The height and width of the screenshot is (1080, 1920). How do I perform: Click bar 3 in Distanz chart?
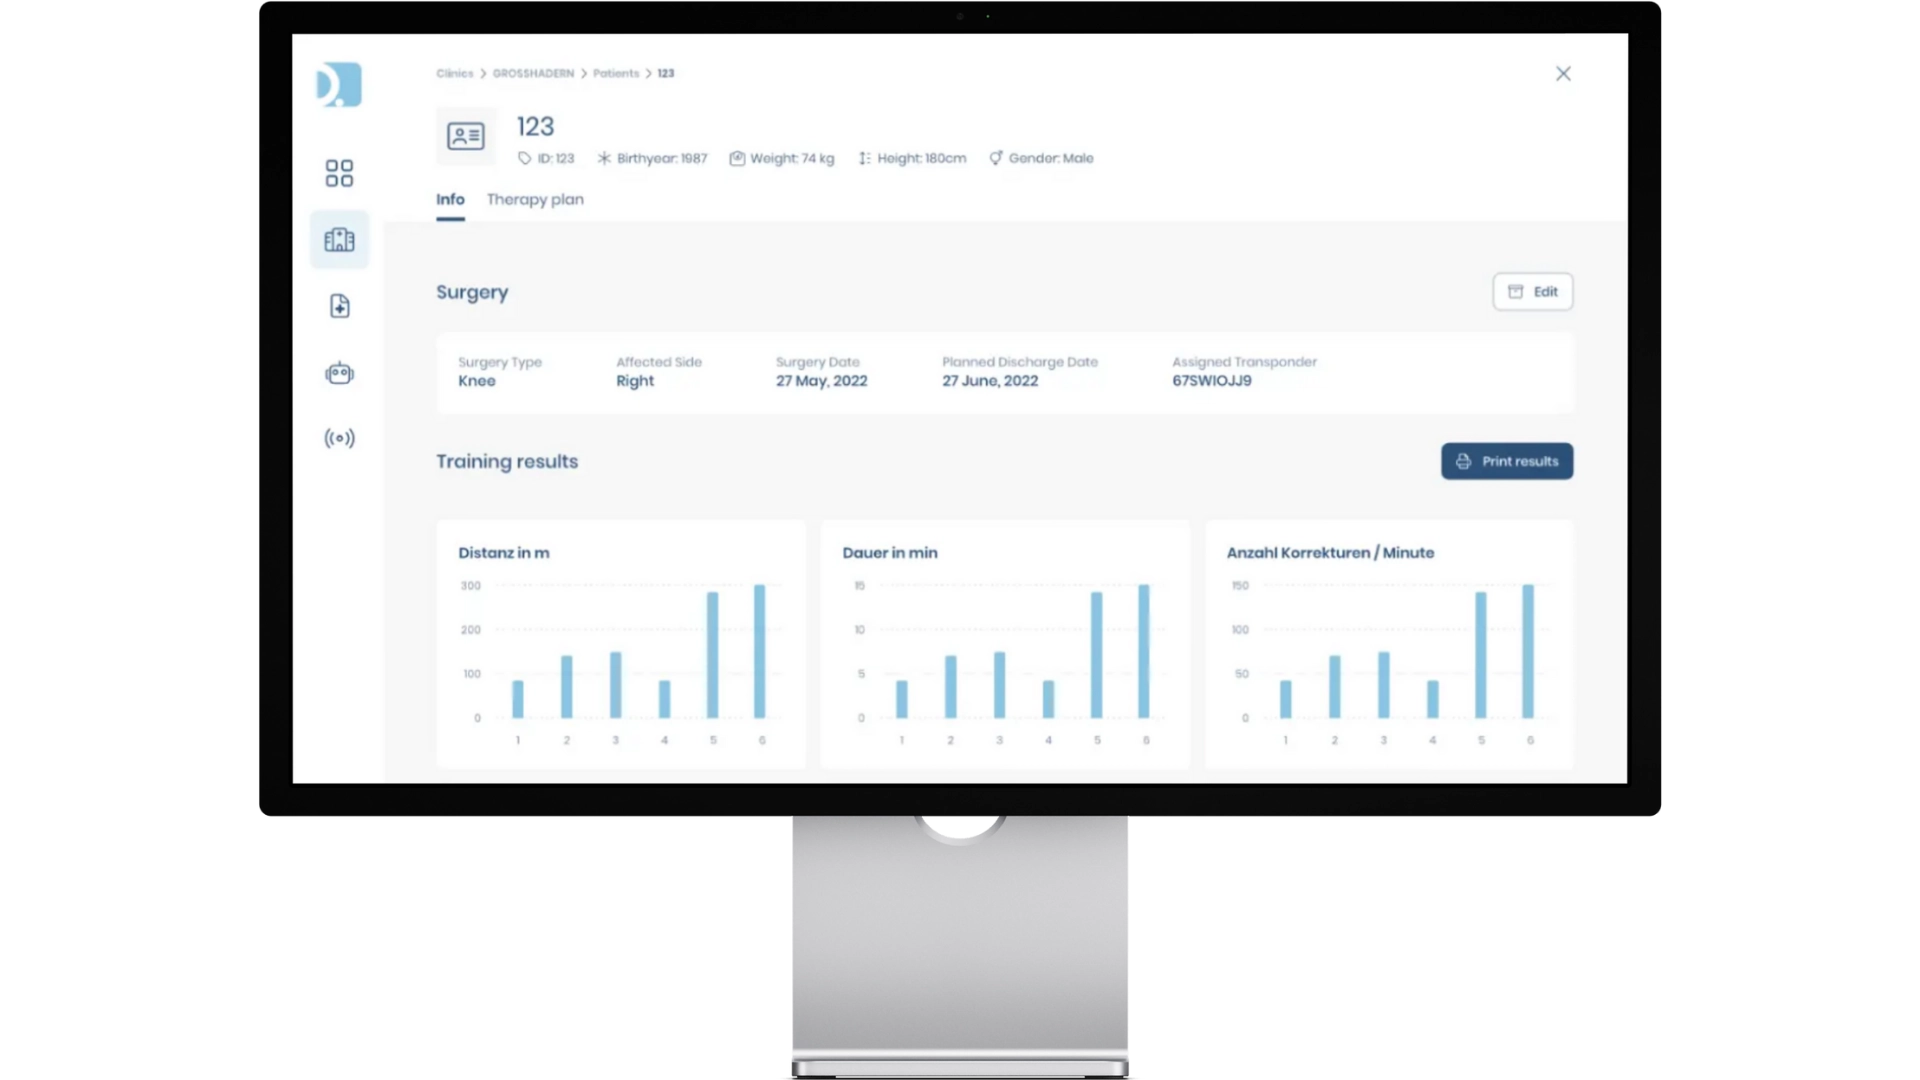(x=615, y=685)
